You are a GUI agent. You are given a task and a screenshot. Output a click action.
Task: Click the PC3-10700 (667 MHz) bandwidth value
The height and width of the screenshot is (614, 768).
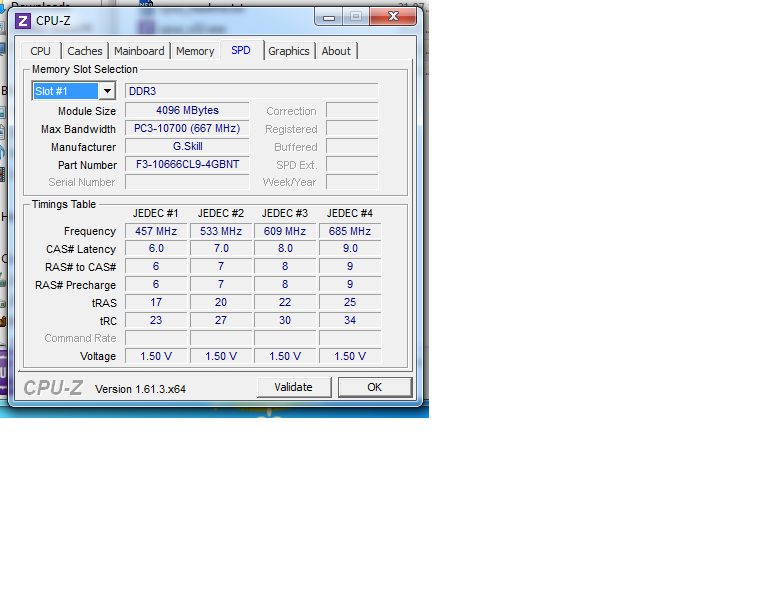[x=187, y=128]
